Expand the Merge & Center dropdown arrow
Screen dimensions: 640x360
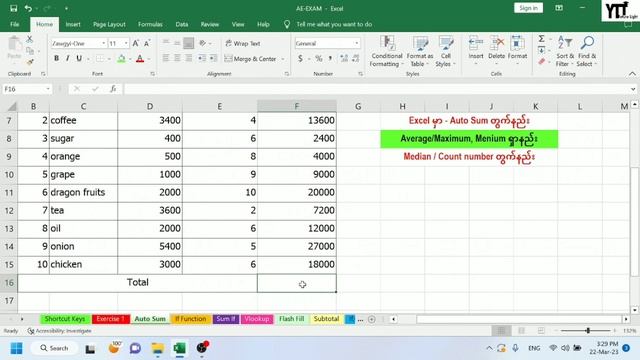click(x=283, y=59)
